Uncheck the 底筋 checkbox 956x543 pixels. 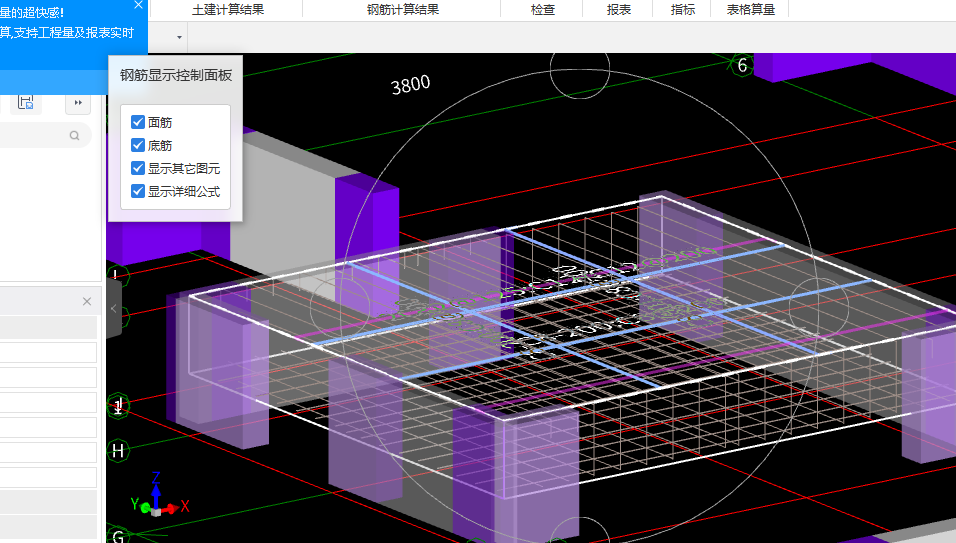138,145
